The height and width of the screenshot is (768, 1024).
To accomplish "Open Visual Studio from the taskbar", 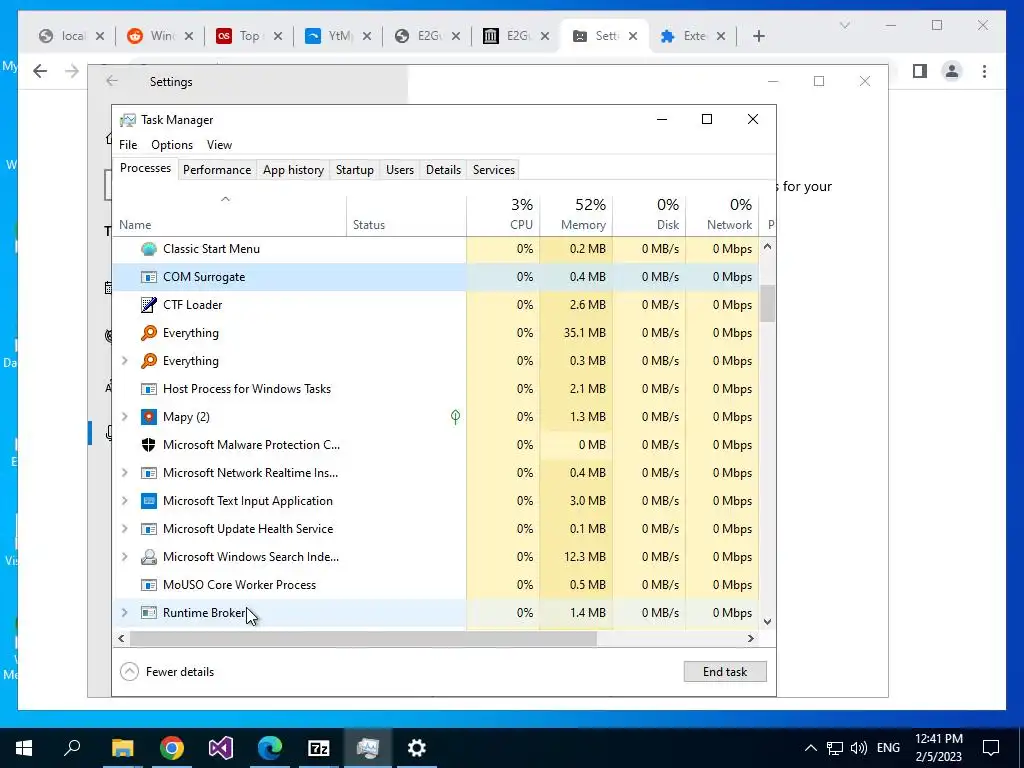I will click(x=221, y=748).
